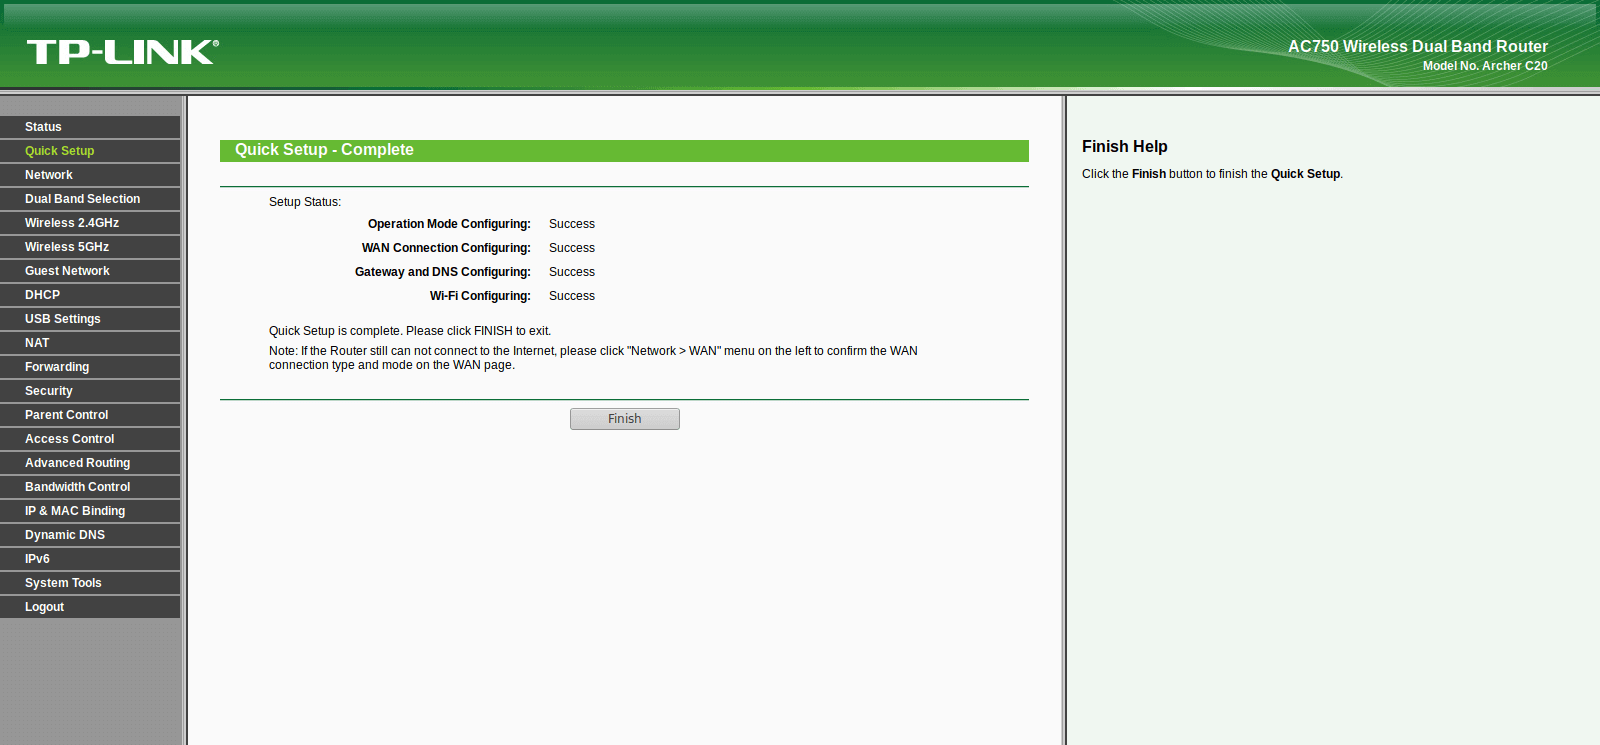Click Success status for Operation Mode
The width and height of the screenshot is (1600, 745).
[x=572, y=224]
